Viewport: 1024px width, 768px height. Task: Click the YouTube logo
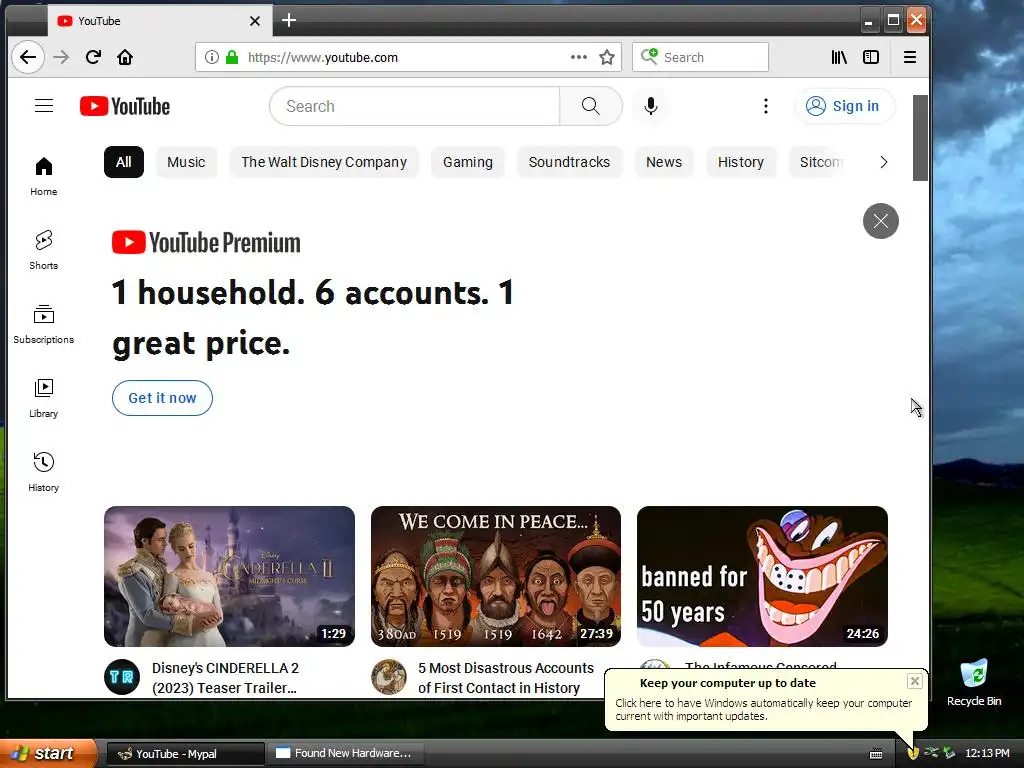[x=125, y=106]
